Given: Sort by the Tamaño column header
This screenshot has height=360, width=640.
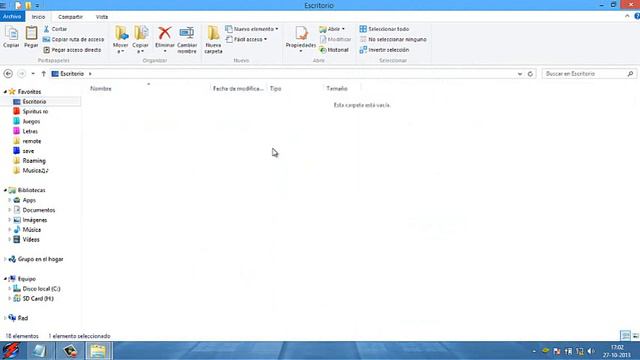Looking at the screenshot, I should click(x=337, y=89).
